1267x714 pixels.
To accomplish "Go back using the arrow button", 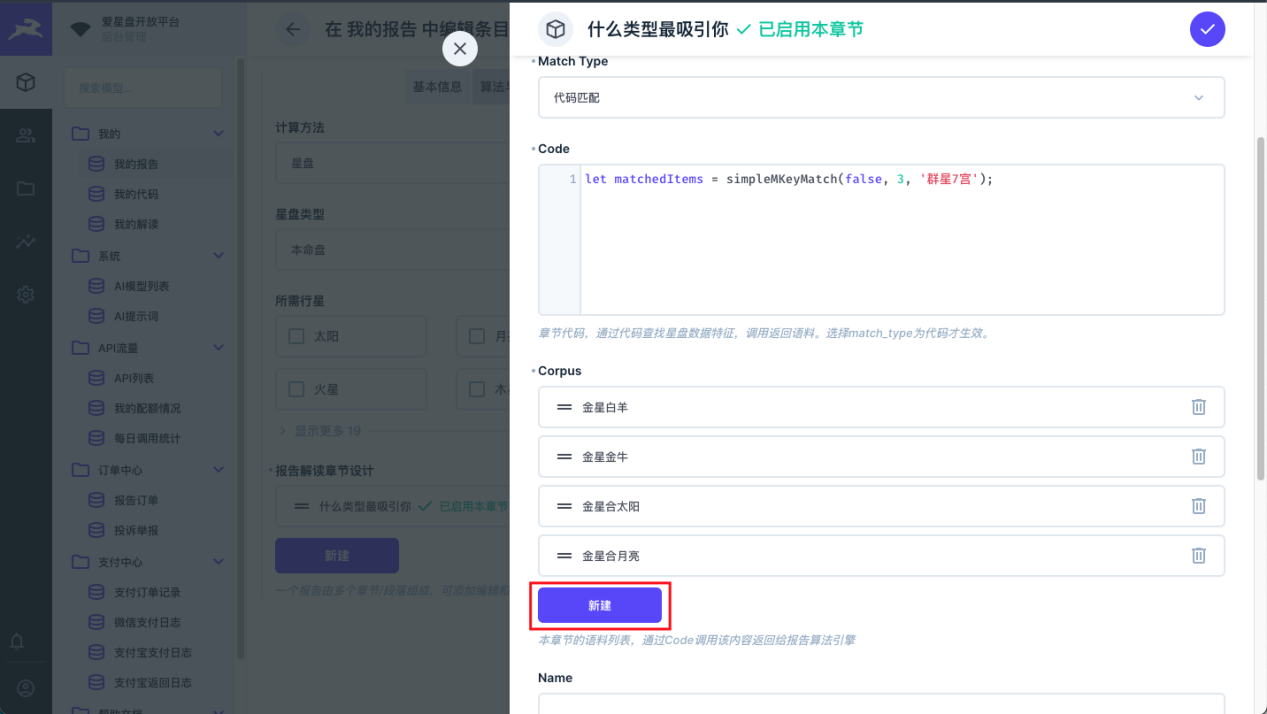I will tap(293, 30).
